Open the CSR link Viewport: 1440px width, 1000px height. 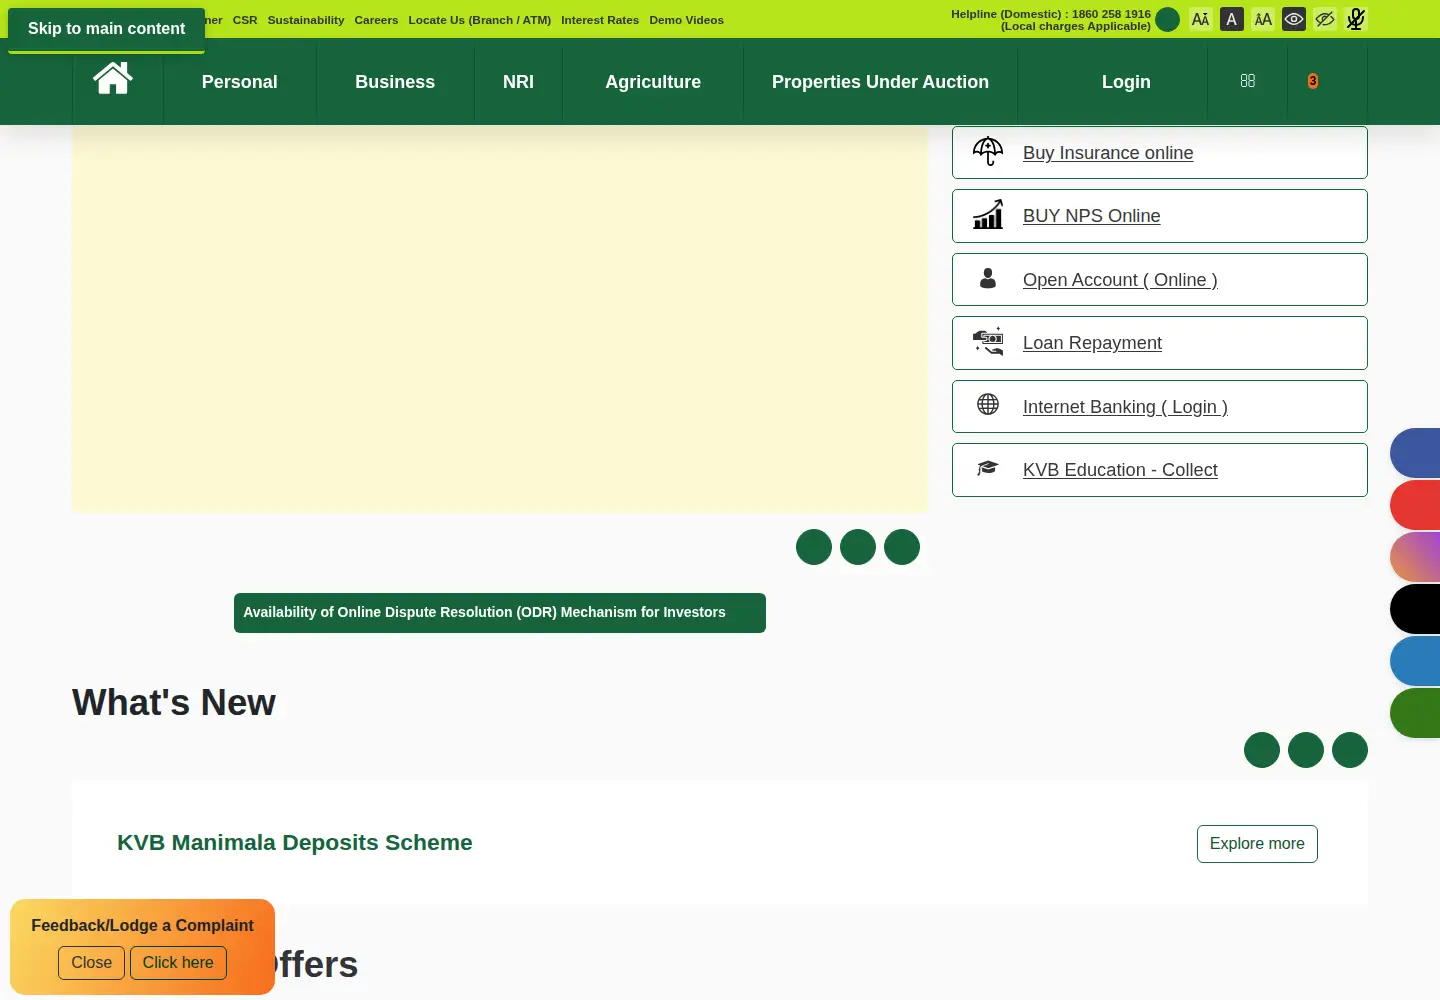(x=245, y=20)
